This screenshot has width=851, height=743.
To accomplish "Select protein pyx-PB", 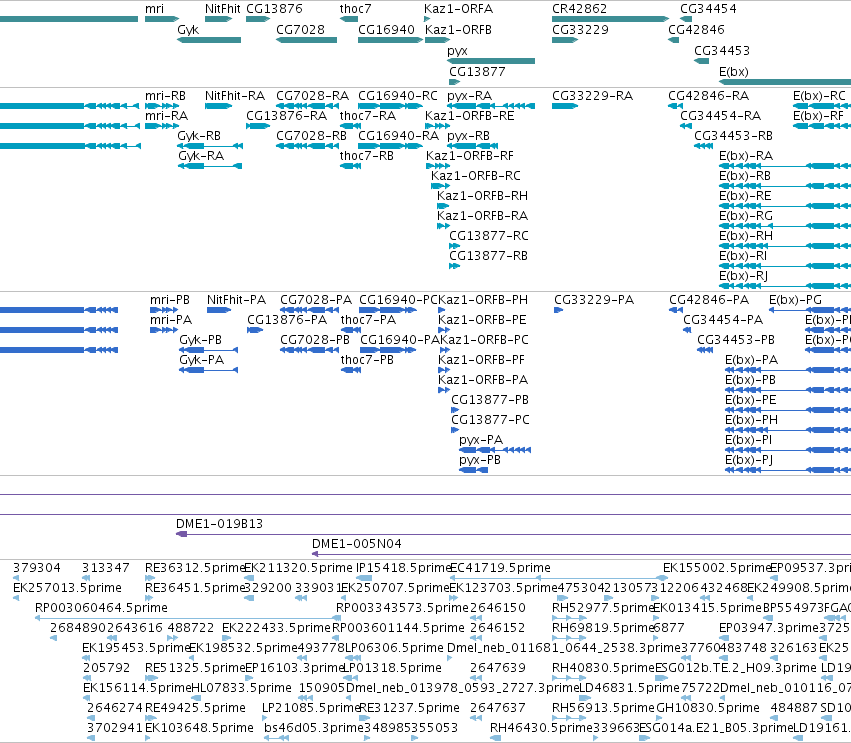I will (x=480, y=460).
